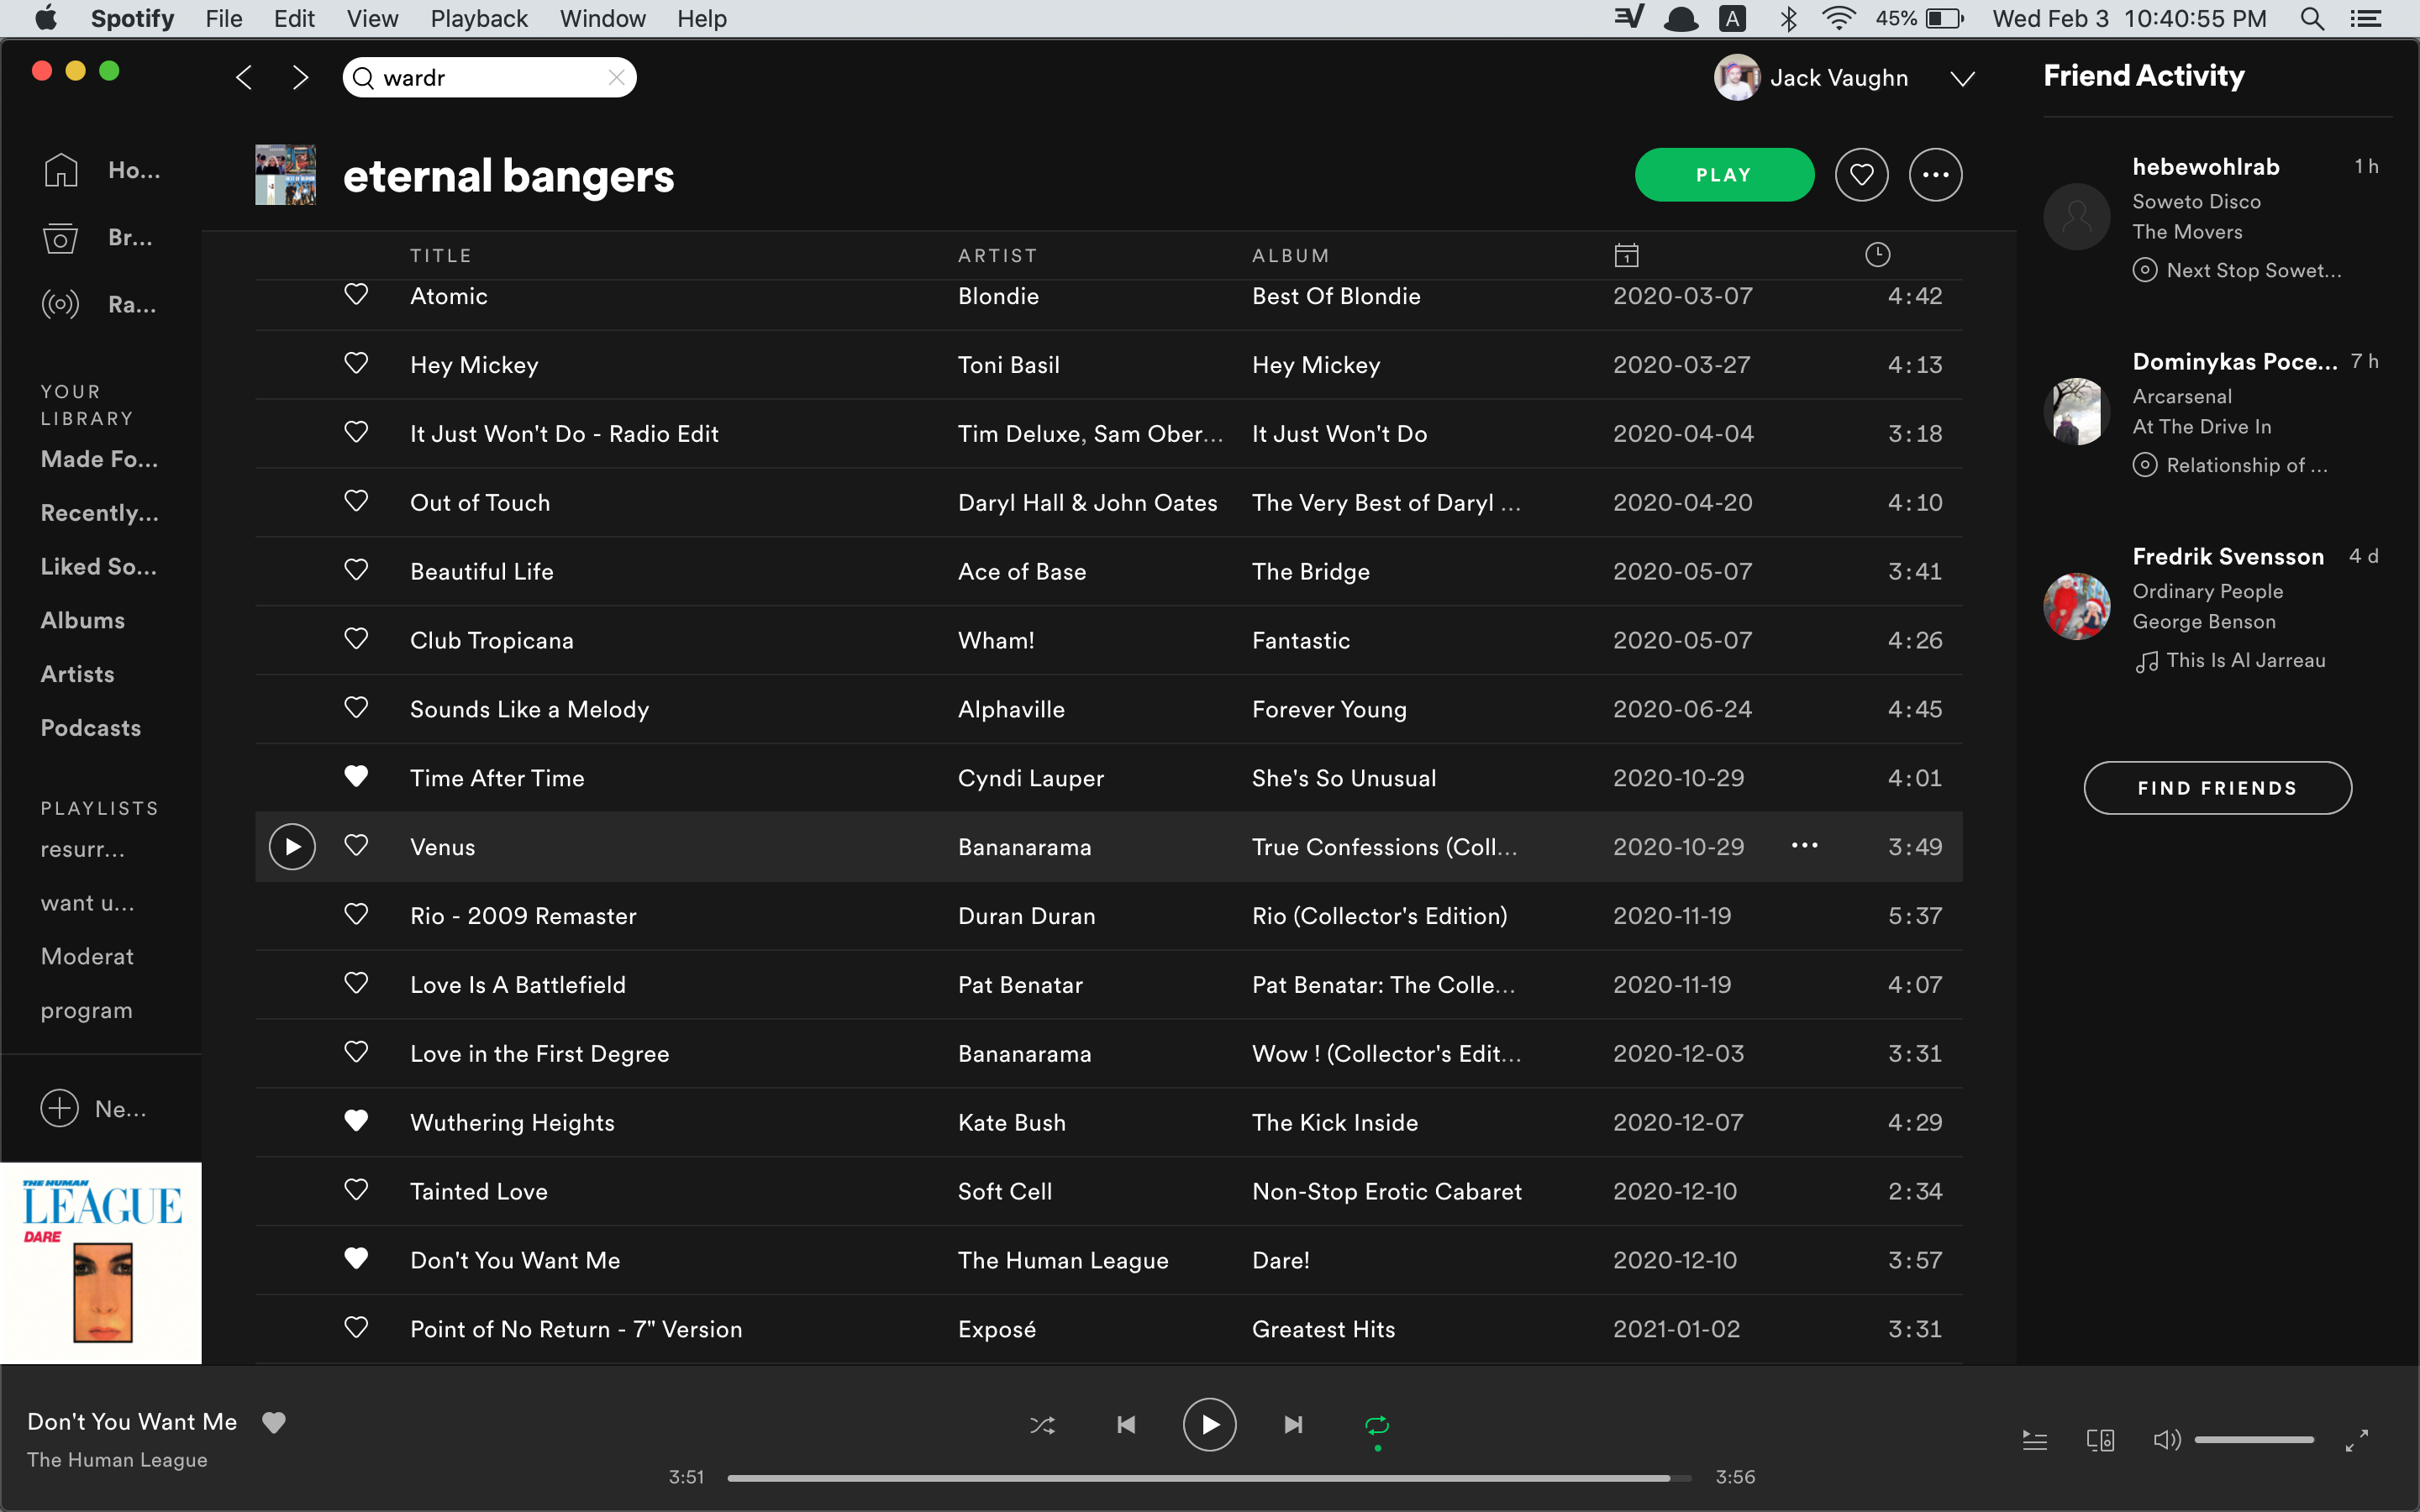Like the Hey Mickey track
This screenshot has height=1512, width=2420.
(x=356, y=363)
